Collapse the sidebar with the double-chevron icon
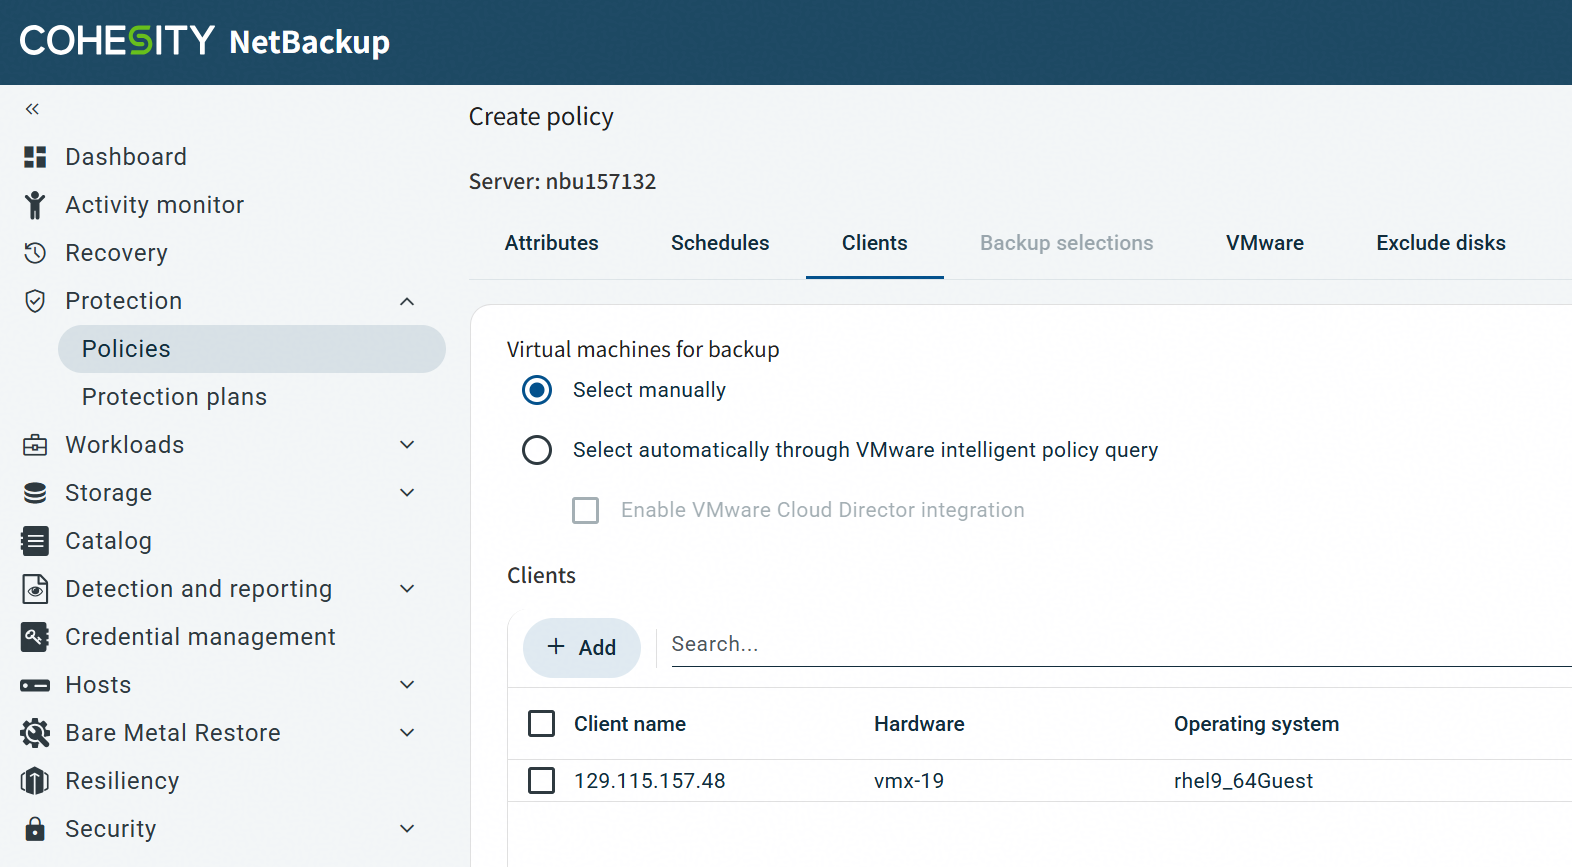 pyautogui.click(x=32, y=109)
